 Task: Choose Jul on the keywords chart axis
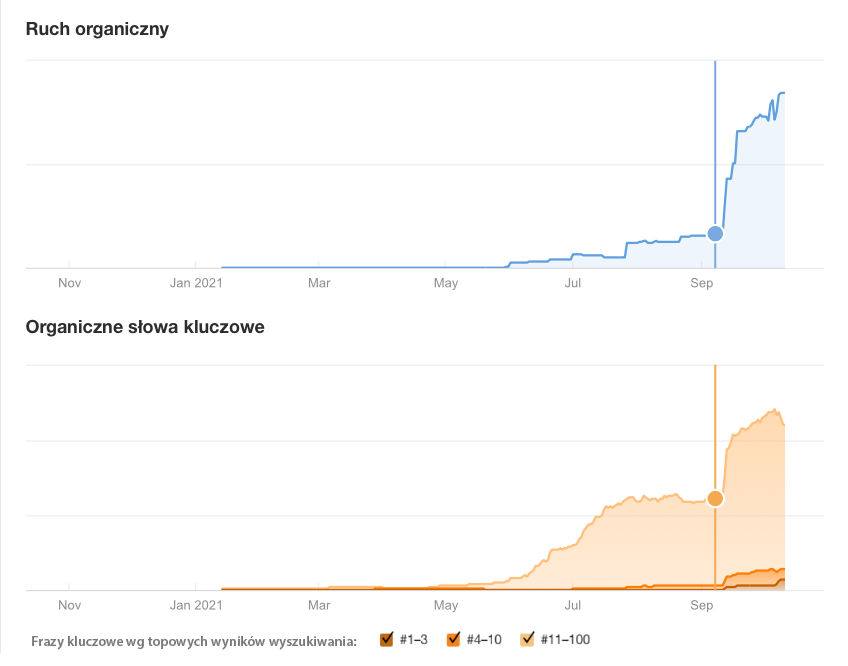573,605
